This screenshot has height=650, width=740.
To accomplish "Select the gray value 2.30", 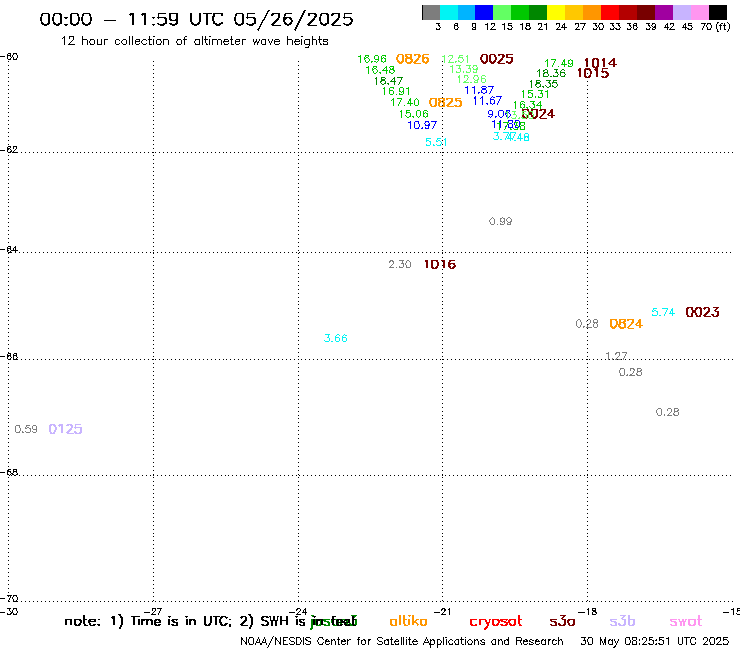I will pyautogui.click(x=400, y=264).
